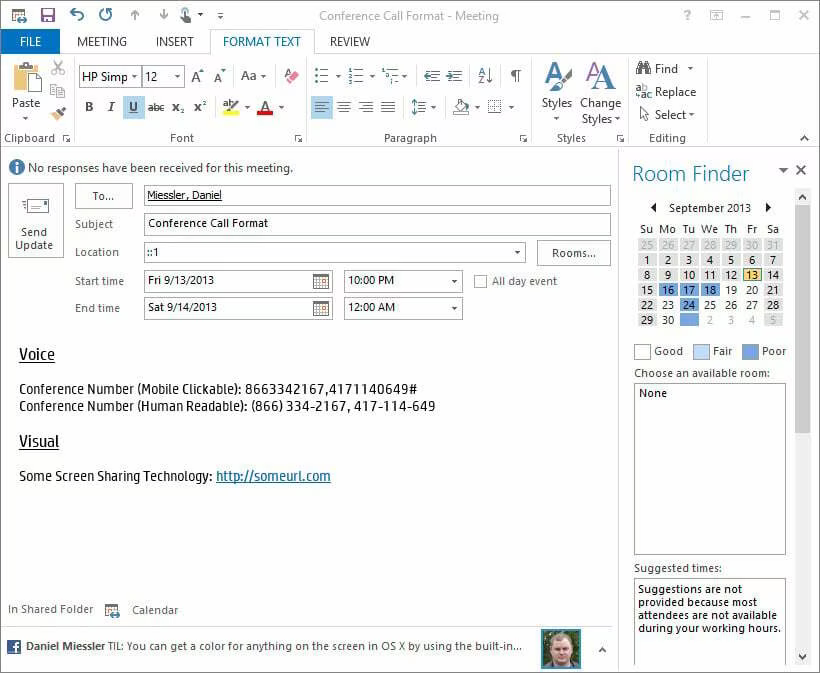Toggle Bold formatting button
820x673 pixels.
[x=89, y=107]
